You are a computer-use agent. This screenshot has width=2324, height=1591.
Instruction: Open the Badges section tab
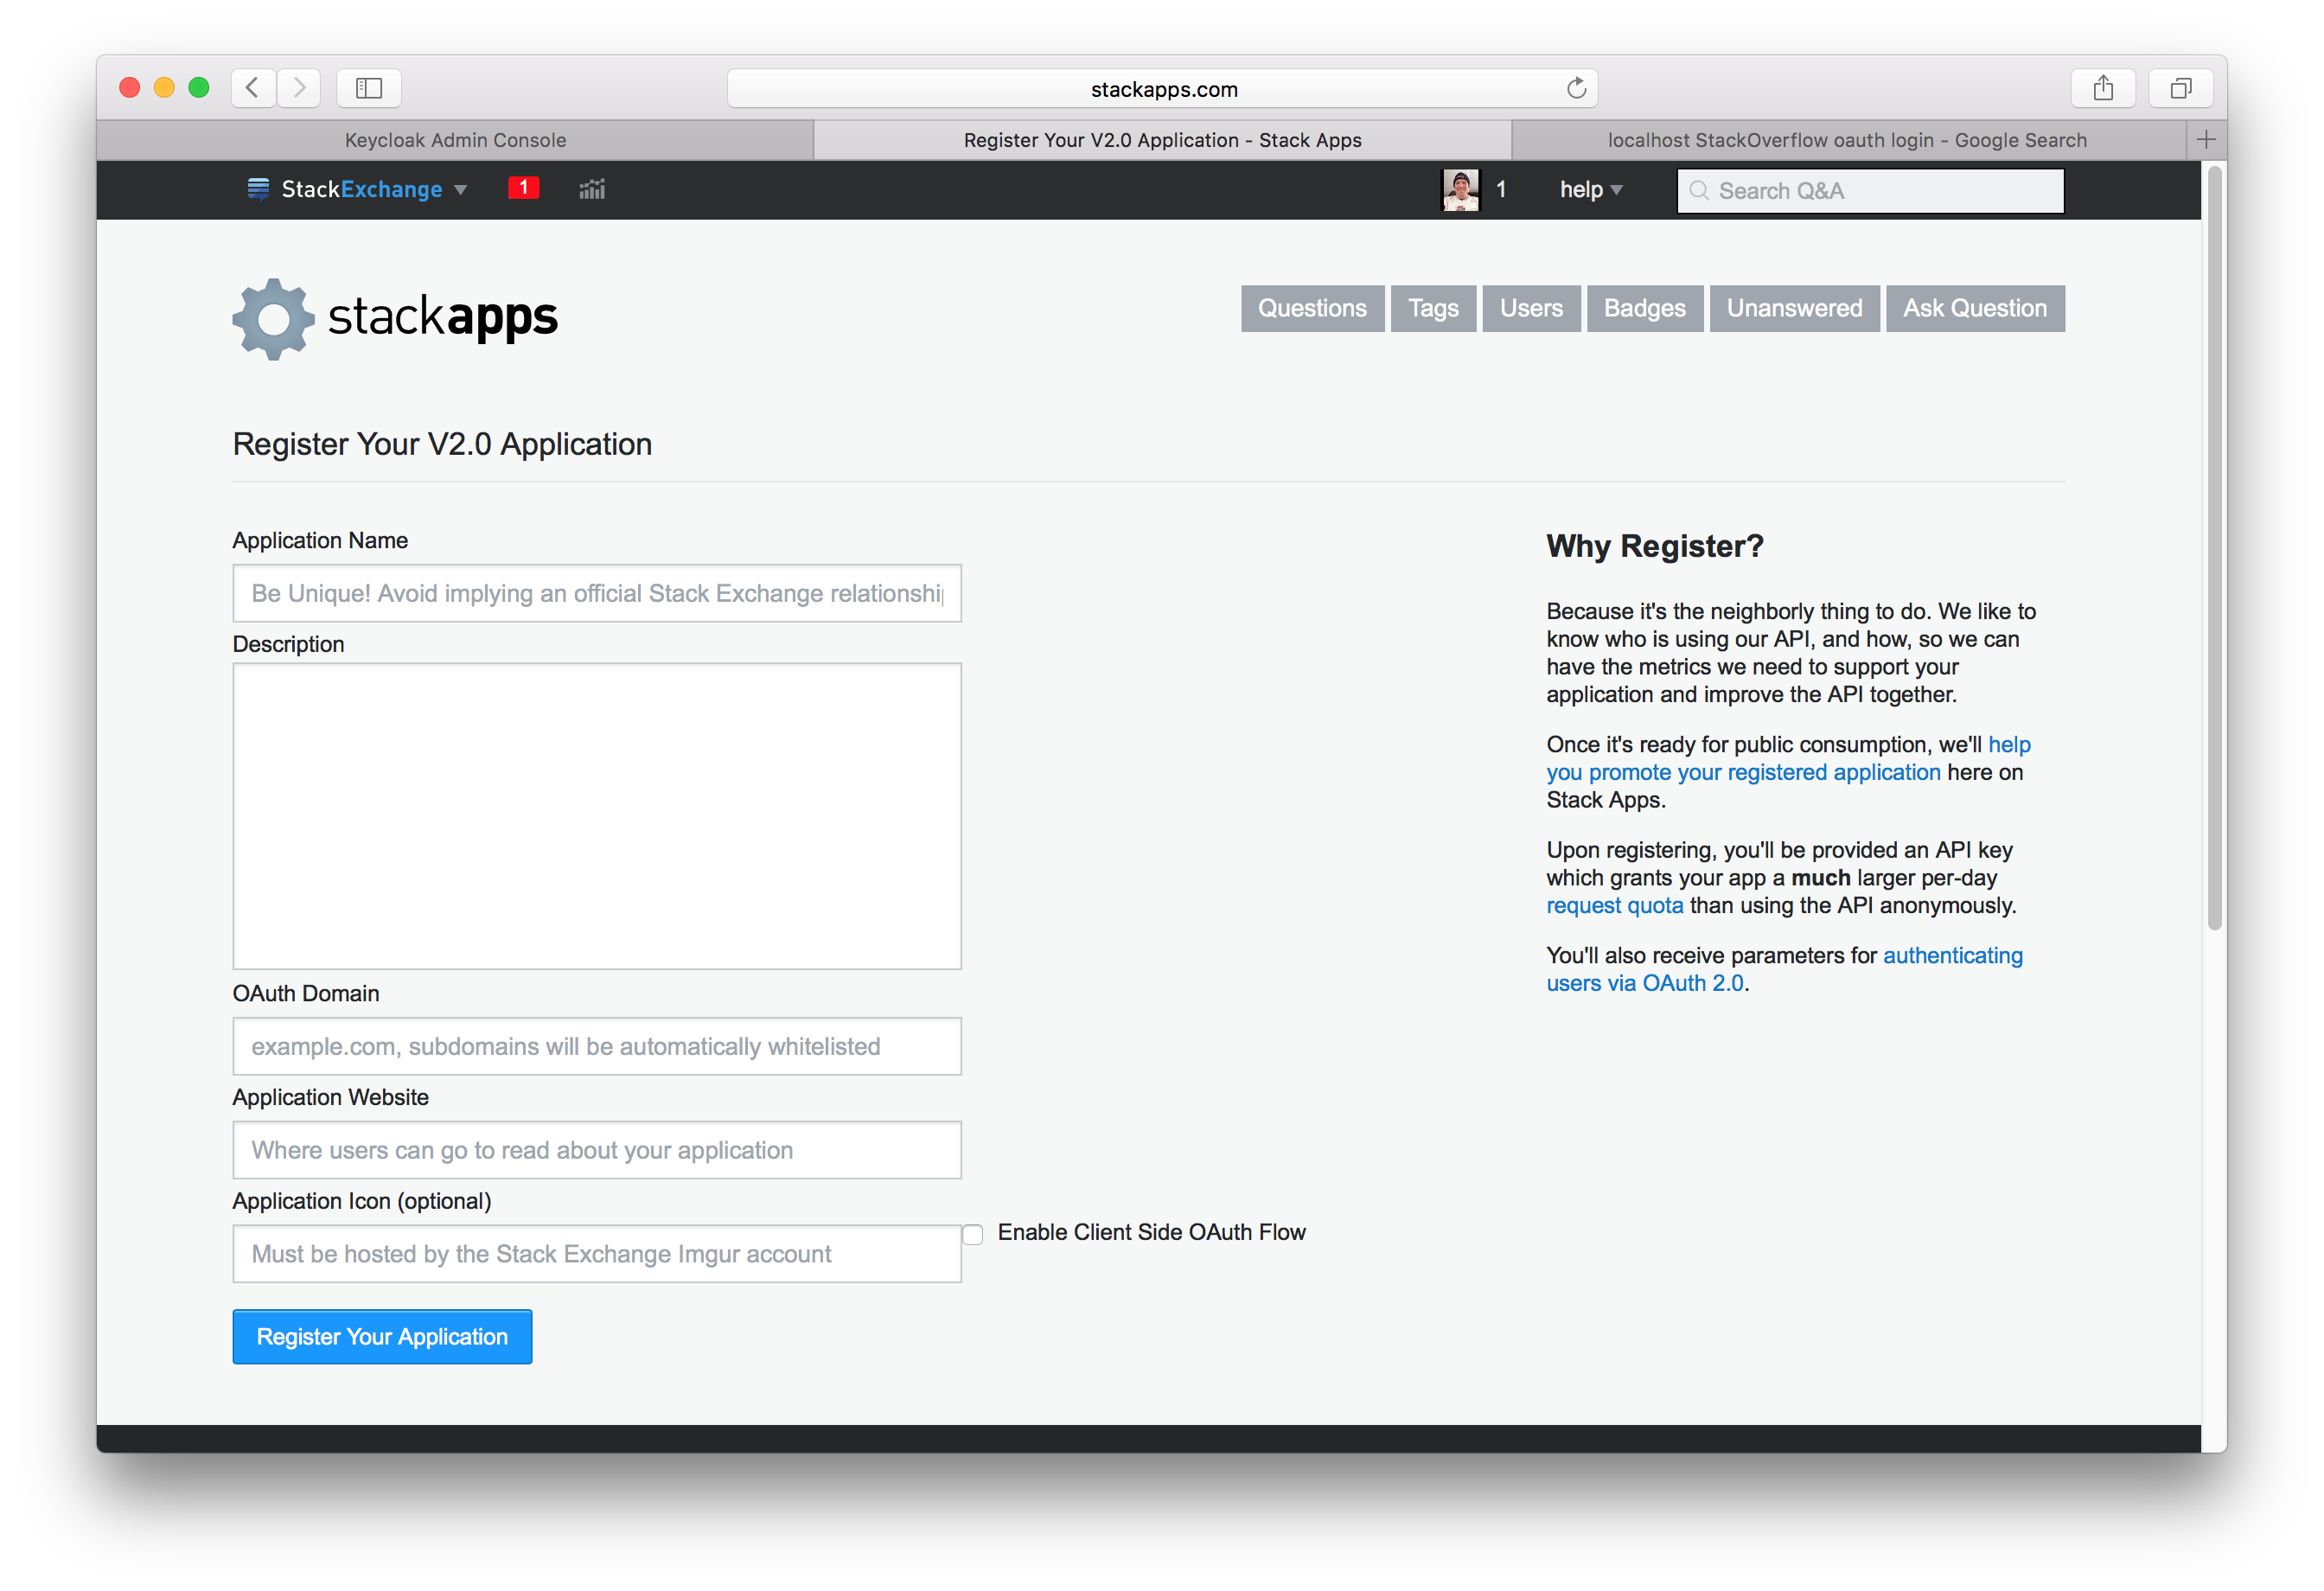pos(1643,305)
